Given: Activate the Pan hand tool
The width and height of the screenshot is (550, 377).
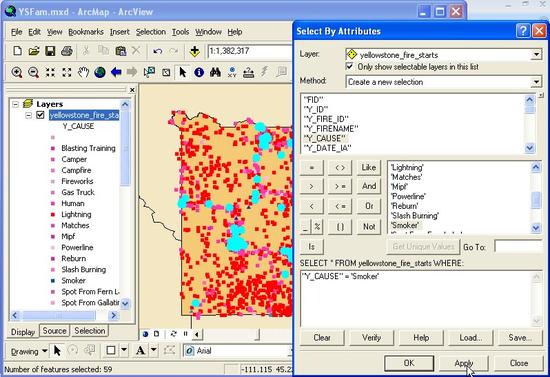Looking at the screenshot, I should click(x=83, y=72).
